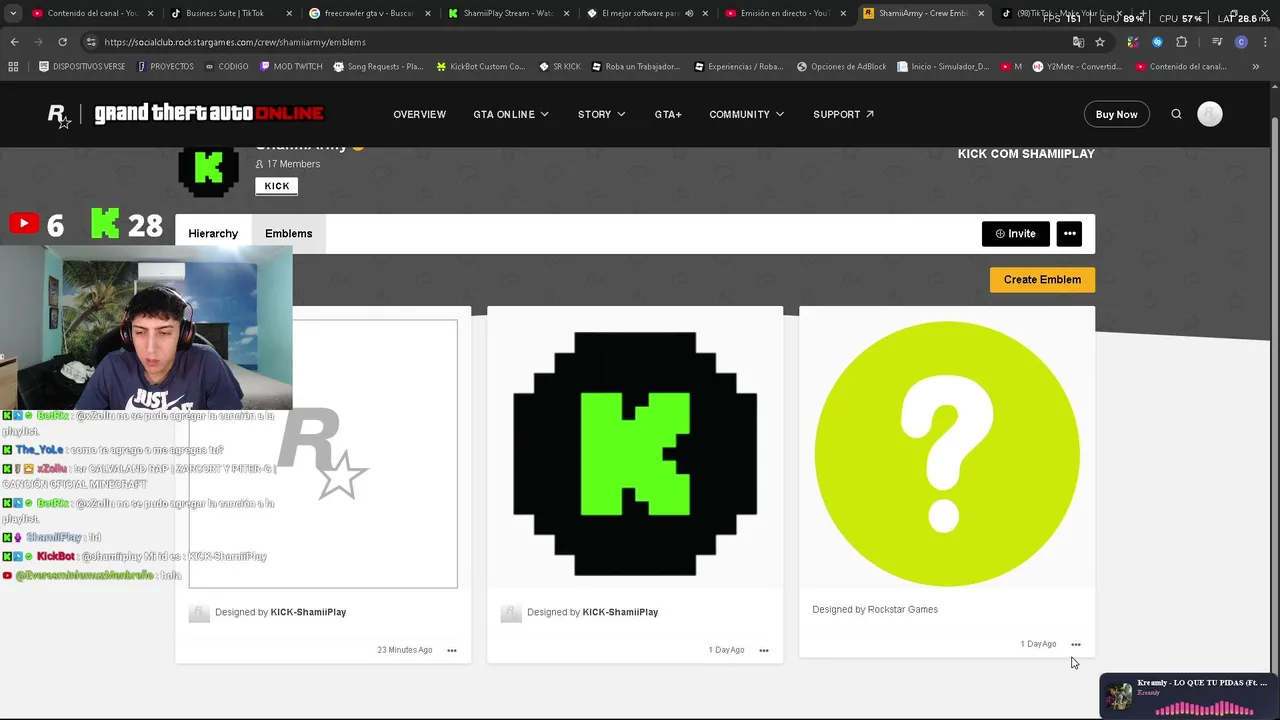Switch to the Hierarchy tab
1280x720 pixels.
[213, 233]
